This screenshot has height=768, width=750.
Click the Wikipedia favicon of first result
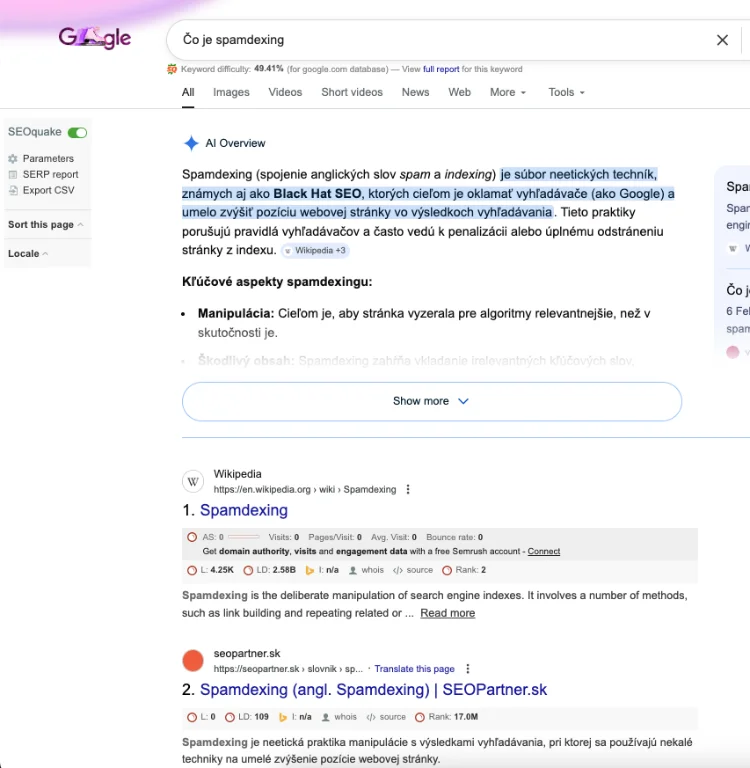point(193,482)
